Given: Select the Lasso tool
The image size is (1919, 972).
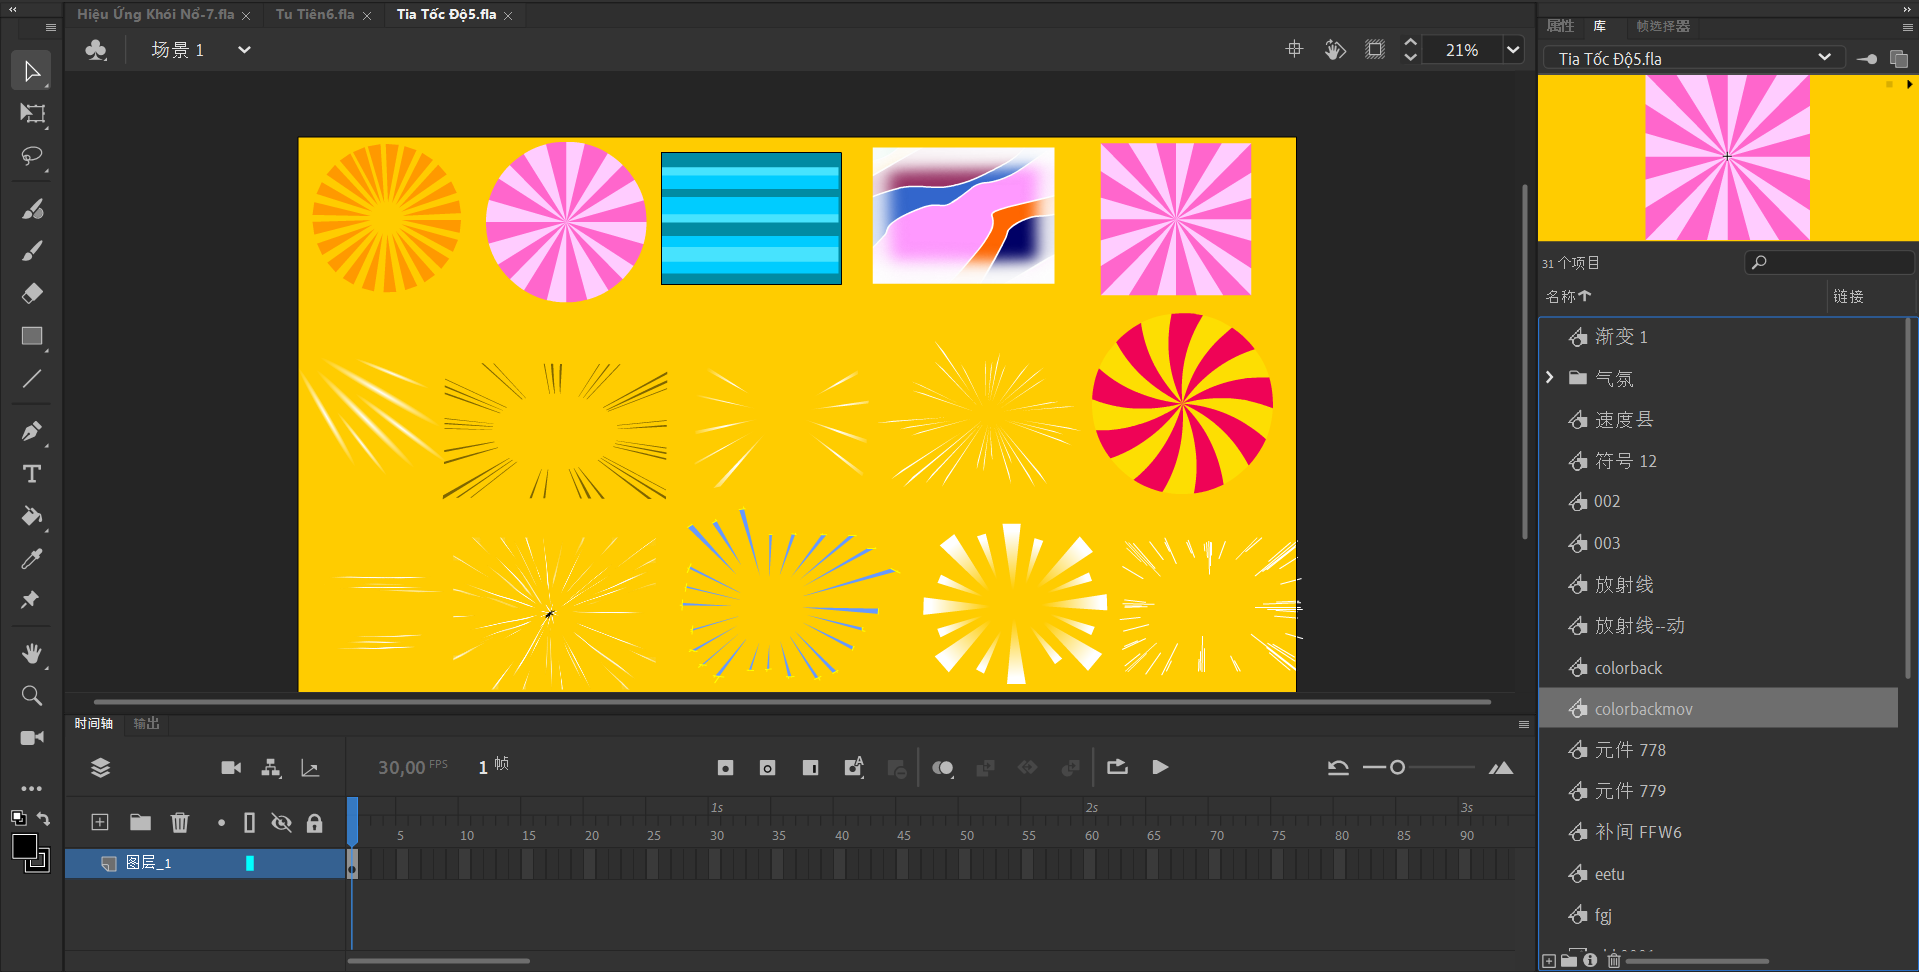Looking at the screenshot, I should [32, 157].
